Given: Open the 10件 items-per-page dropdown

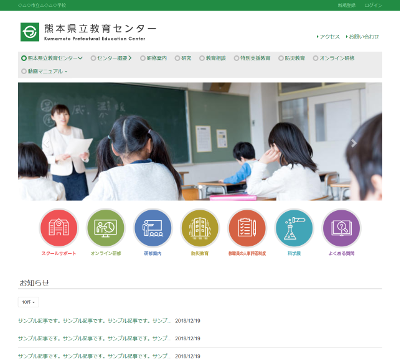Looking at the screenshot, I should (x=28, y=302).
